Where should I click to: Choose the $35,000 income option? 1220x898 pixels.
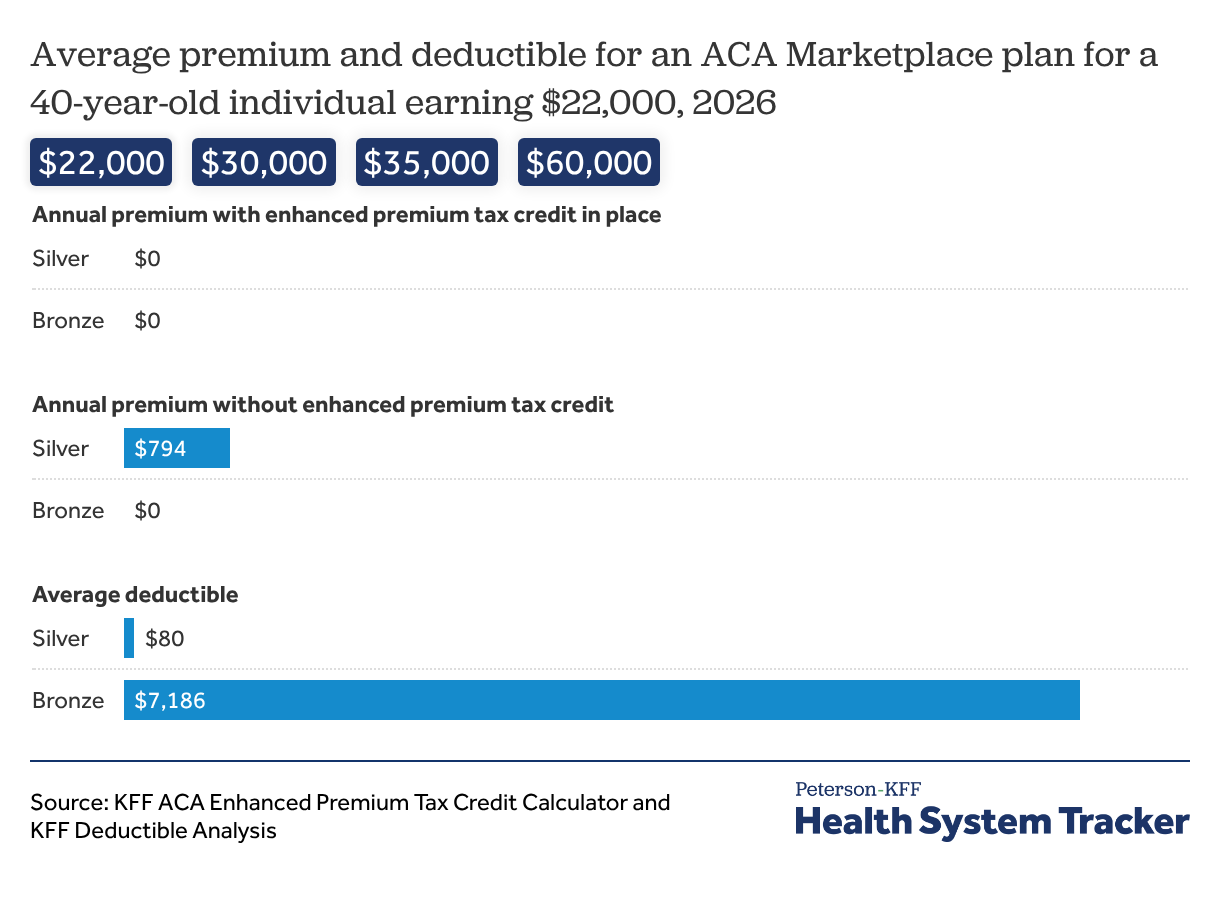[426, 162]
